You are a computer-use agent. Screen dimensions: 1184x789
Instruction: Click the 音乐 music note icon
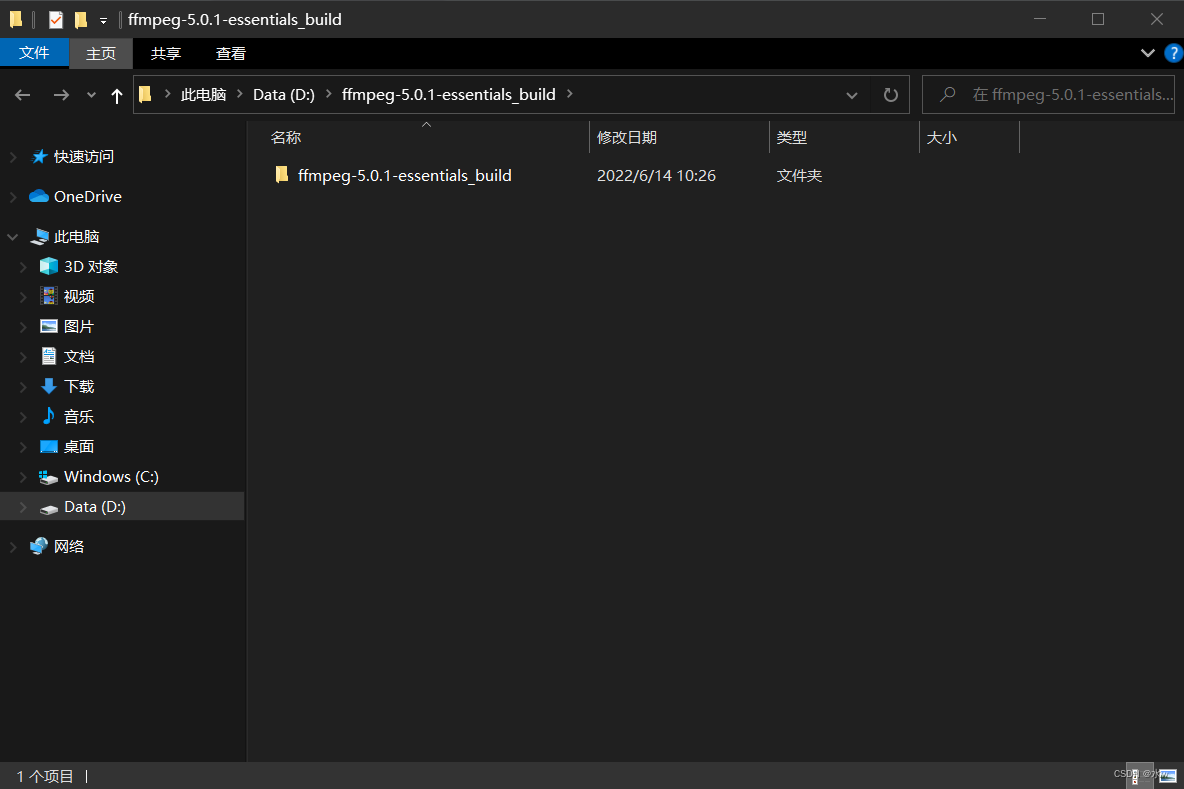pyautogui.click(x=49, y=416)
